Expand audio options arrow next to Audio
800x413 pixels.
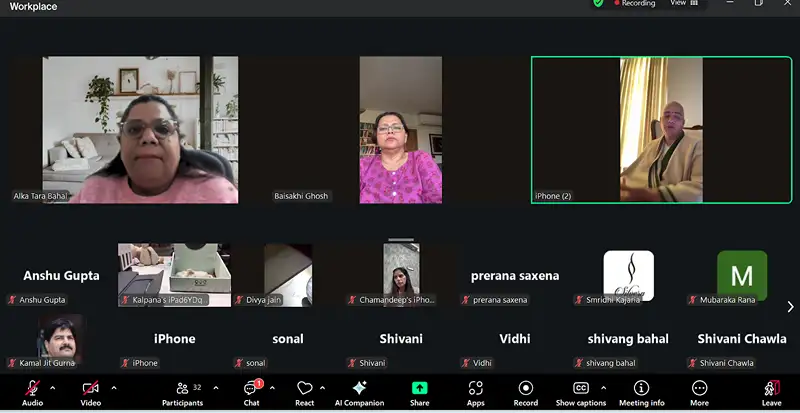pyautogui.click(x=53, y=388)
